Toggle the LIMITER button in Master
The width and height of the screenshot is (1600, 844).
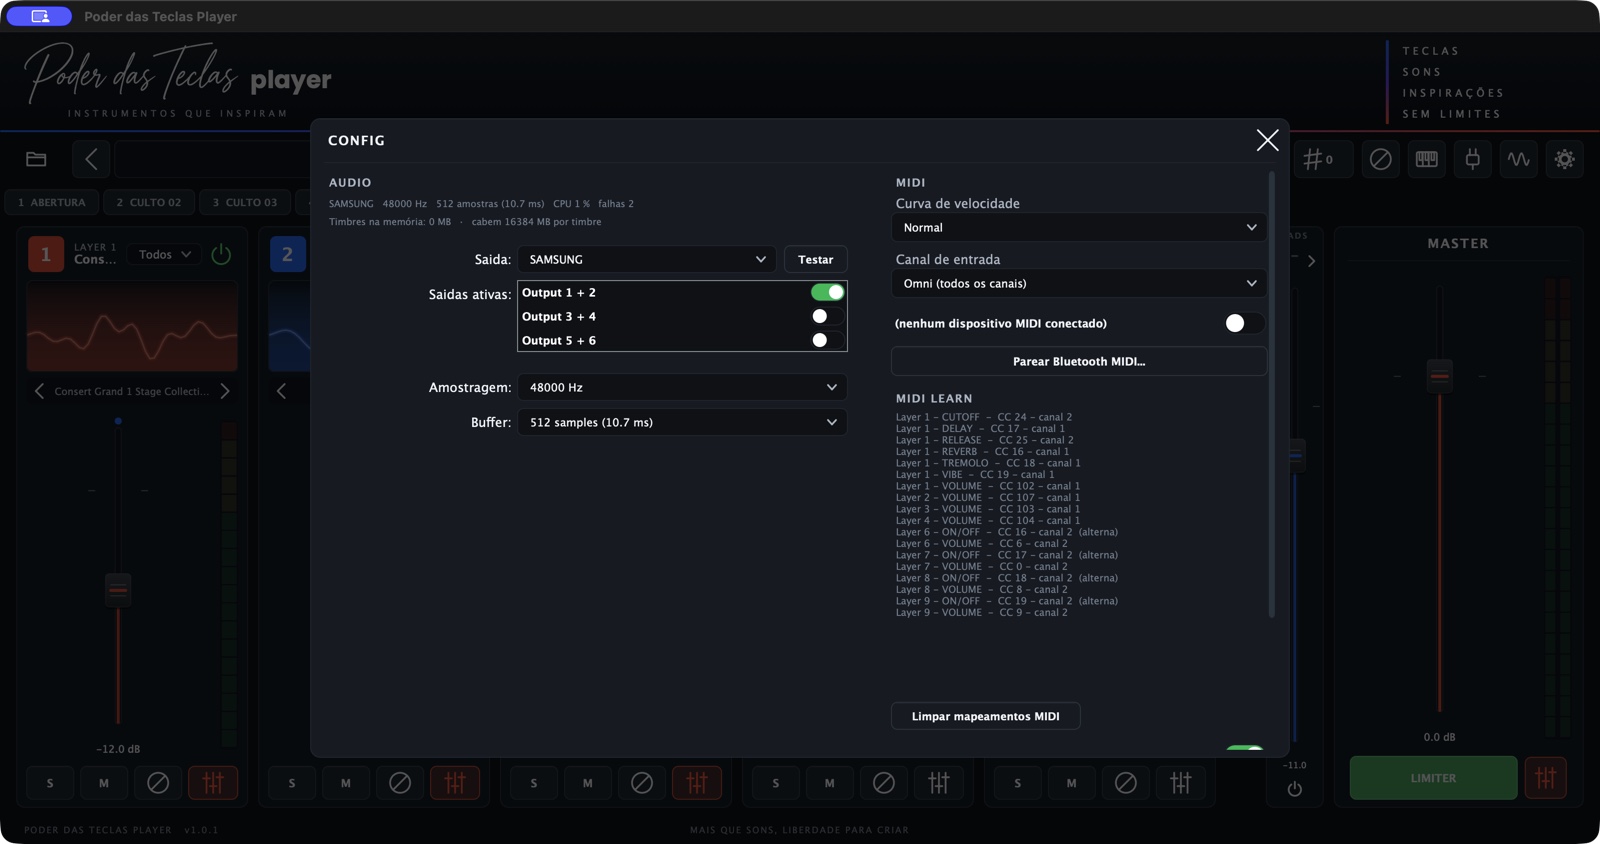click(x=1433, y=778)
